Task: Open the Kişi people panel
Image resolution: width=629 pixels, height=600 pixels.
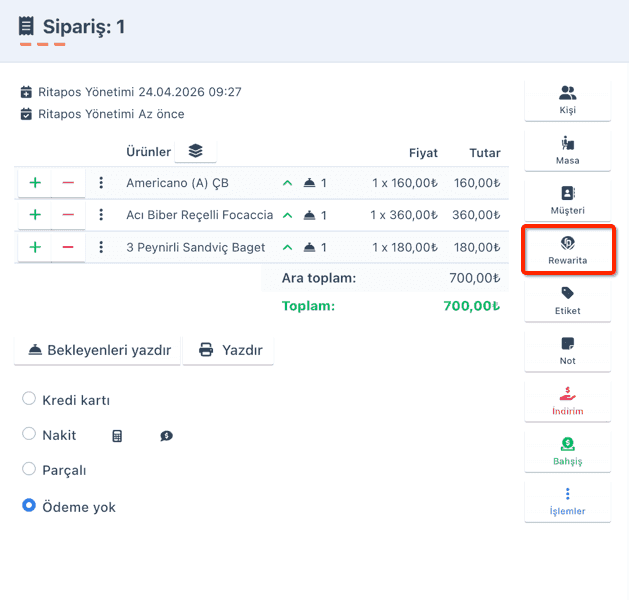Action: click(x=567, y=100)
